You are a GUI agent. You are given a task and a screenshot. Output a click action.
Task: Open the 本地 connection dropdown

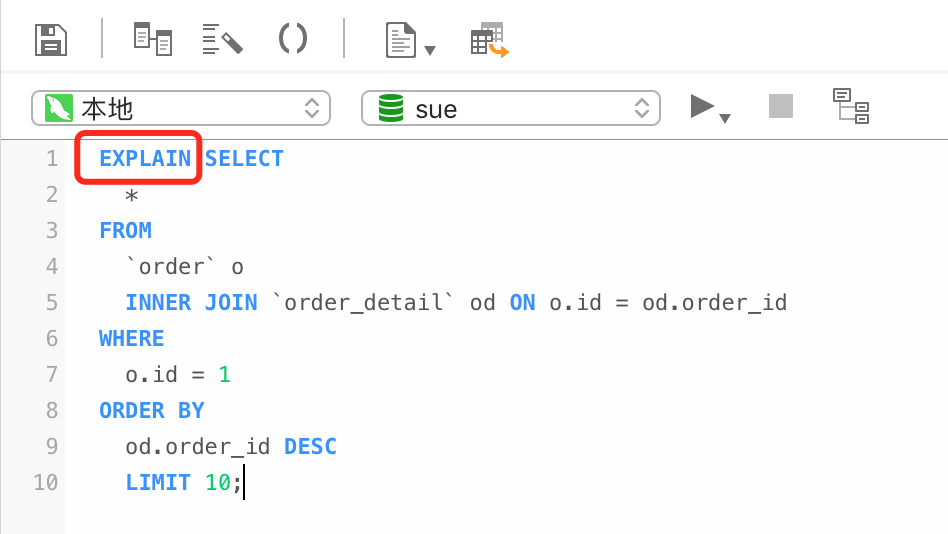click(181, 108)
